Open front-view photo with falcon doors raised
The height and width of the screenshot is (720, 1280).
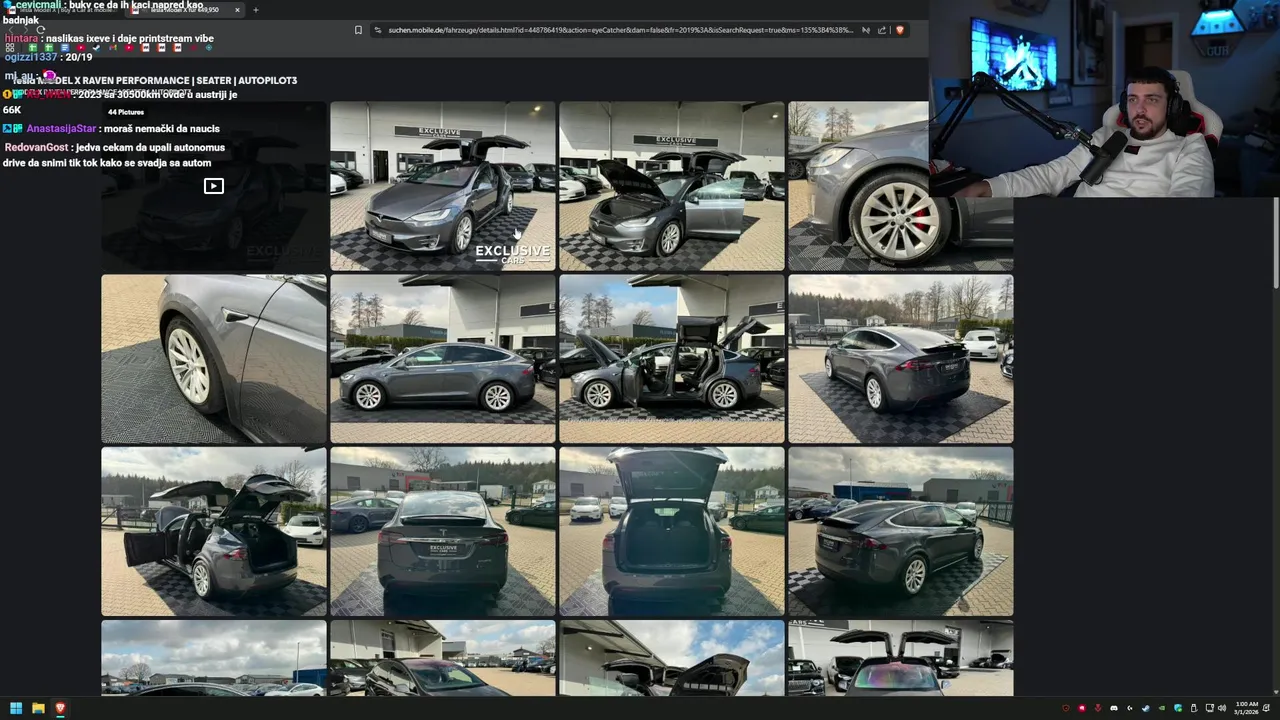(442, 186)
